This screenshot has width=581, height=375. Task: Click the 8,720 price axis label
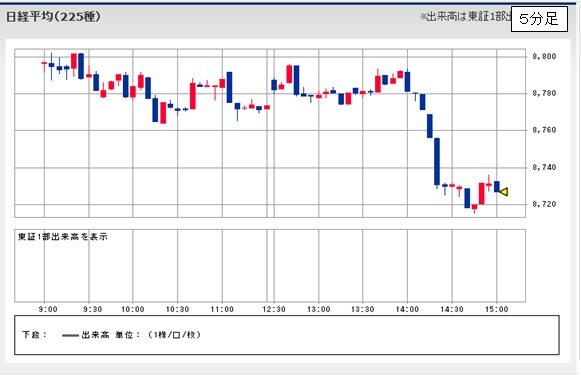coord(544,204)
